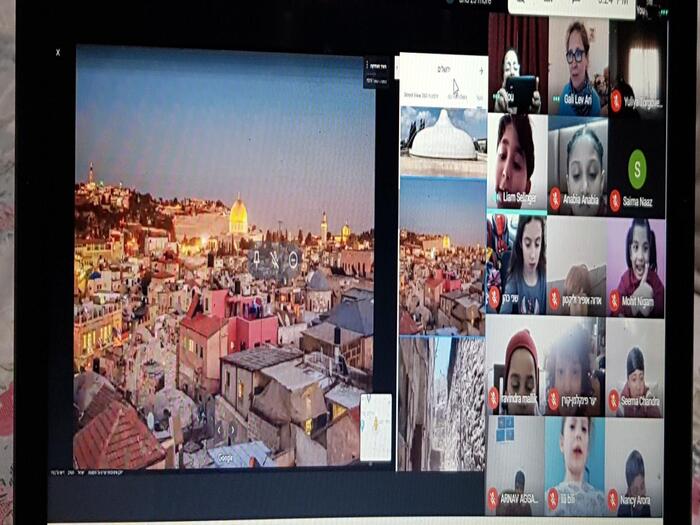Click the muted mic icon on Nancy Arora's tile
Viewport: 700px width, 525px height.
coord(612,499)
